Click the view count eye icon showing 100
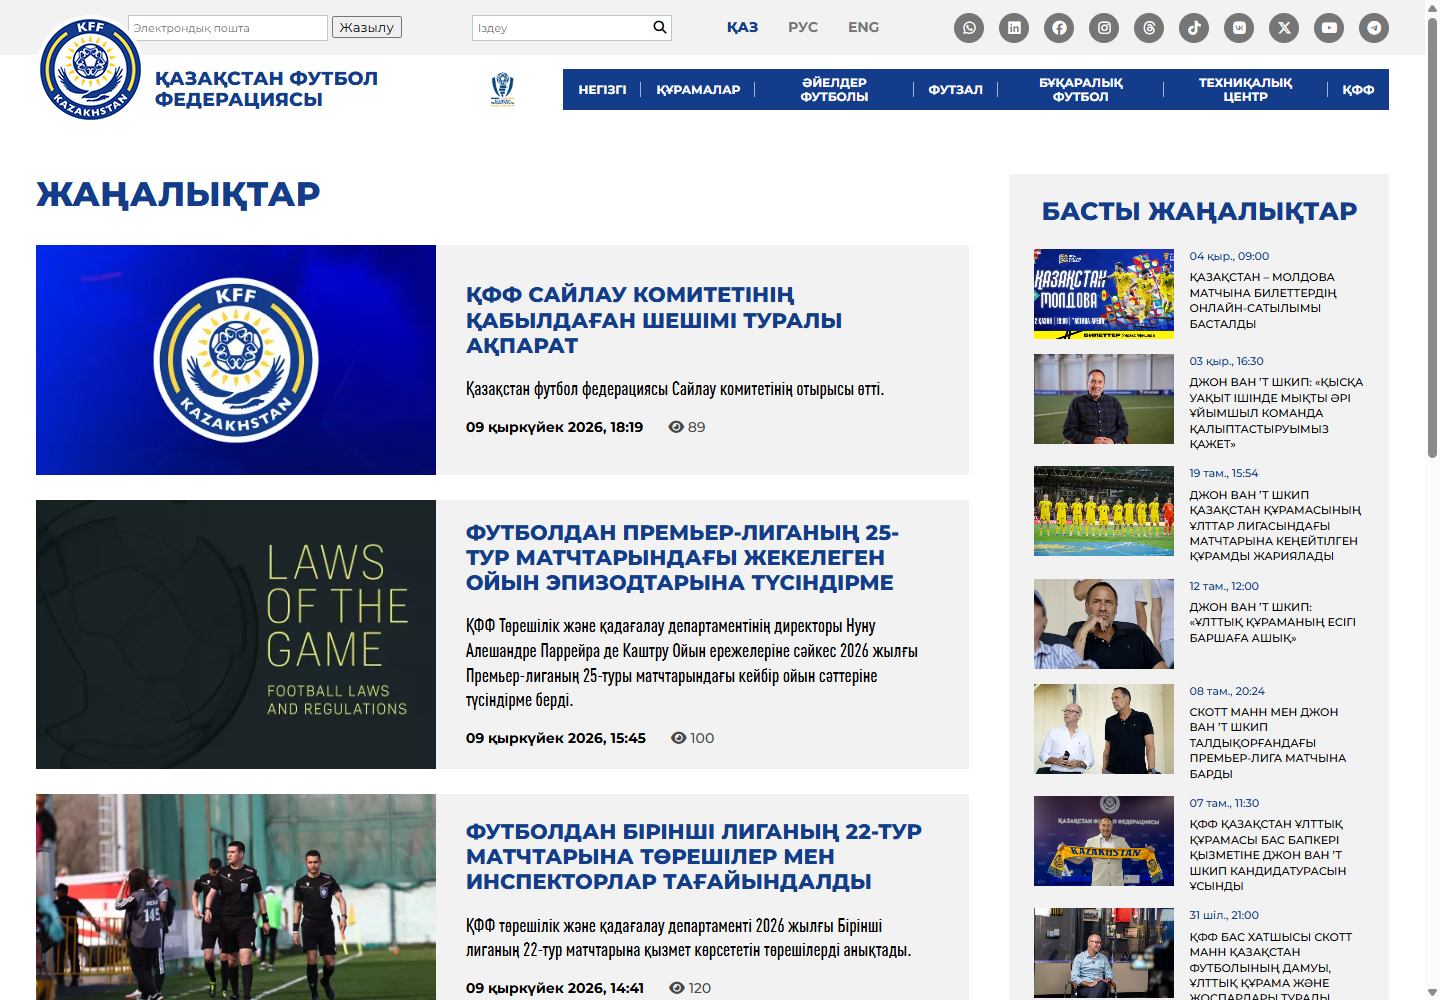The image size is (1440, 1000). (x=679, y=738)
